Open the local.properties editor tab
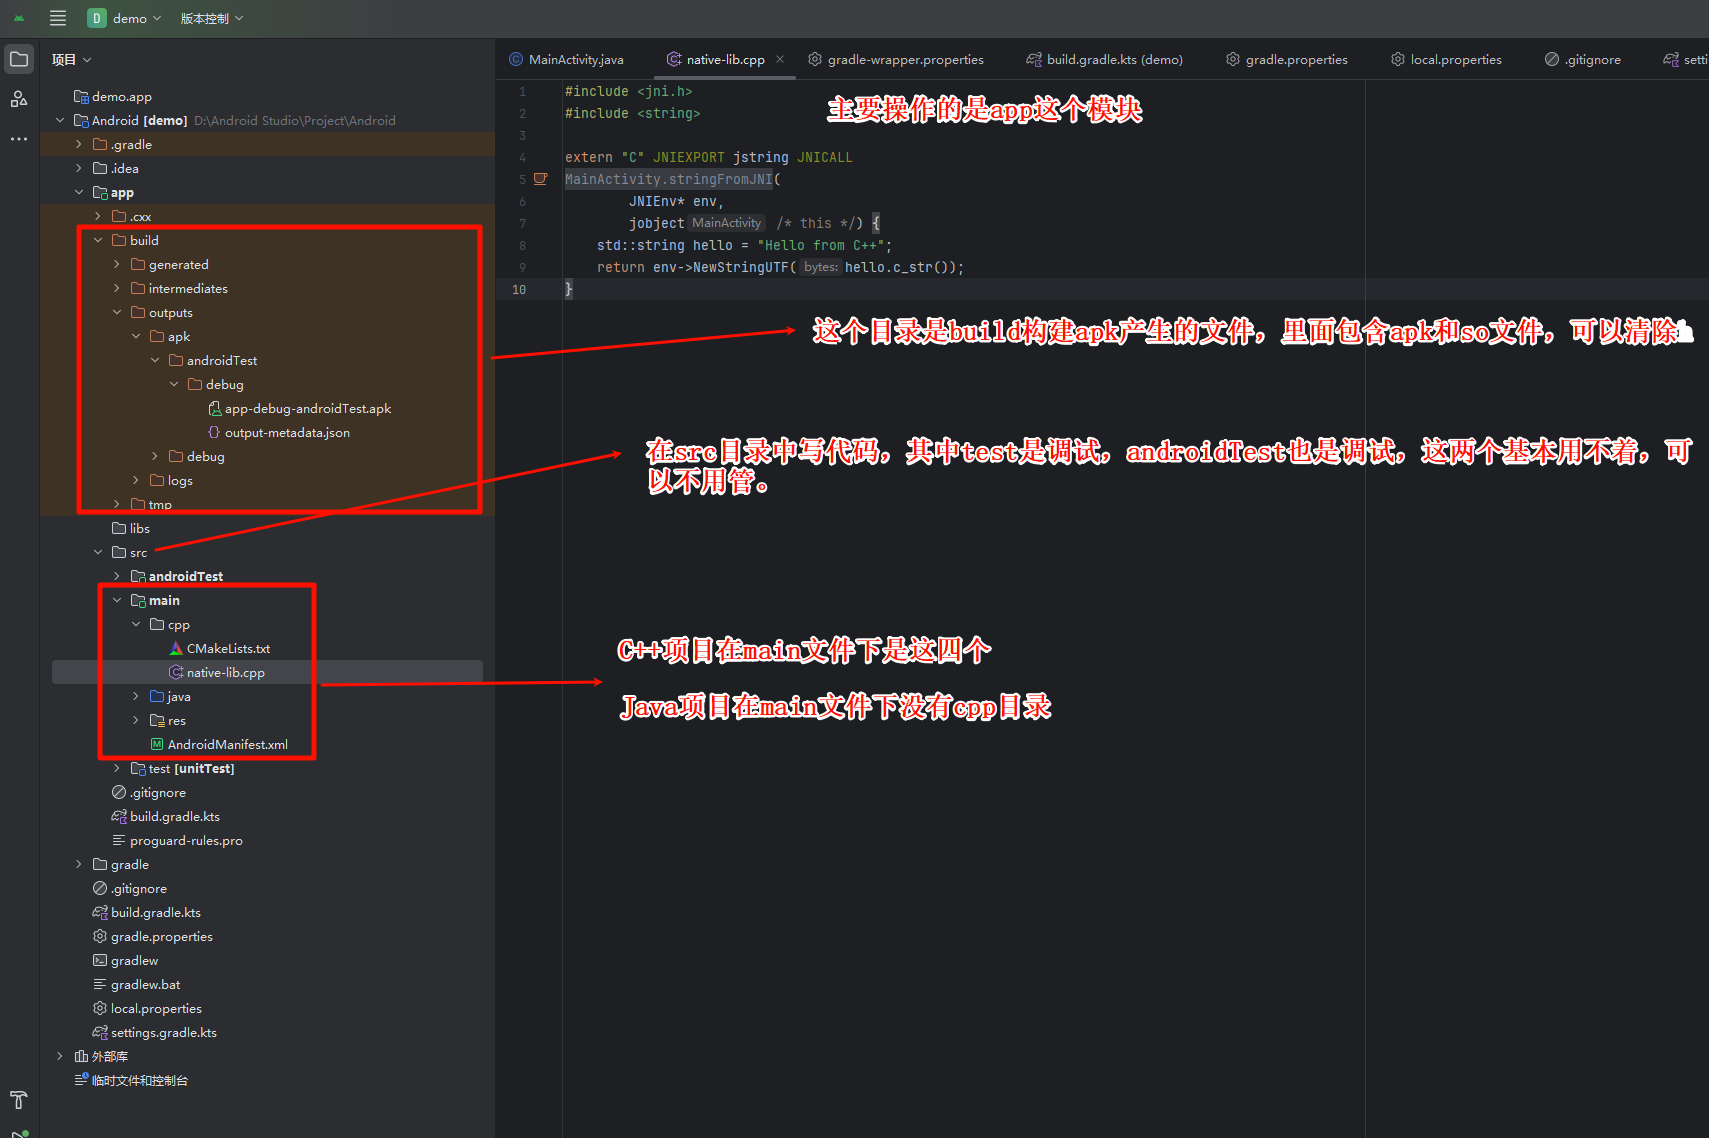1709x1138 pixels. (x=1447, y=60)
